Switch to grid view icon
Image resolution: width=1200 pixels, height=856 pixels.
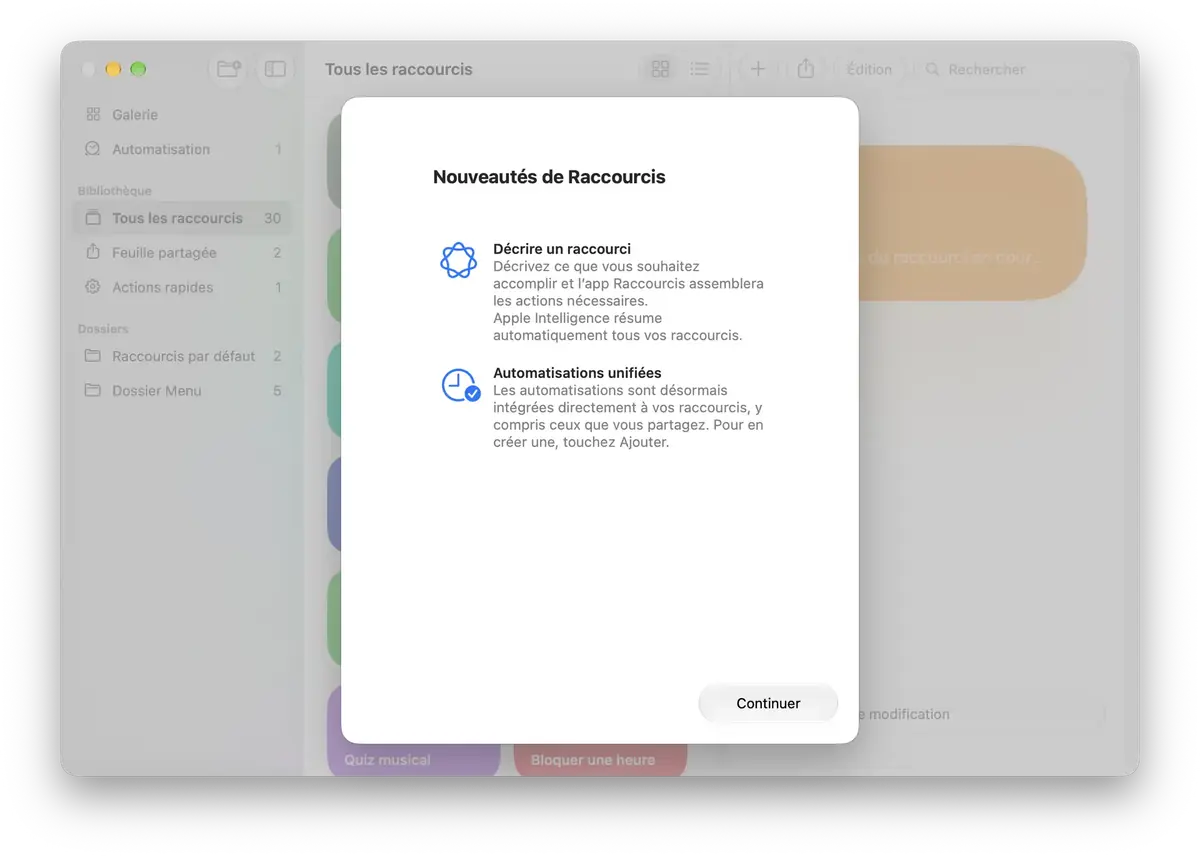pos(660,69)
